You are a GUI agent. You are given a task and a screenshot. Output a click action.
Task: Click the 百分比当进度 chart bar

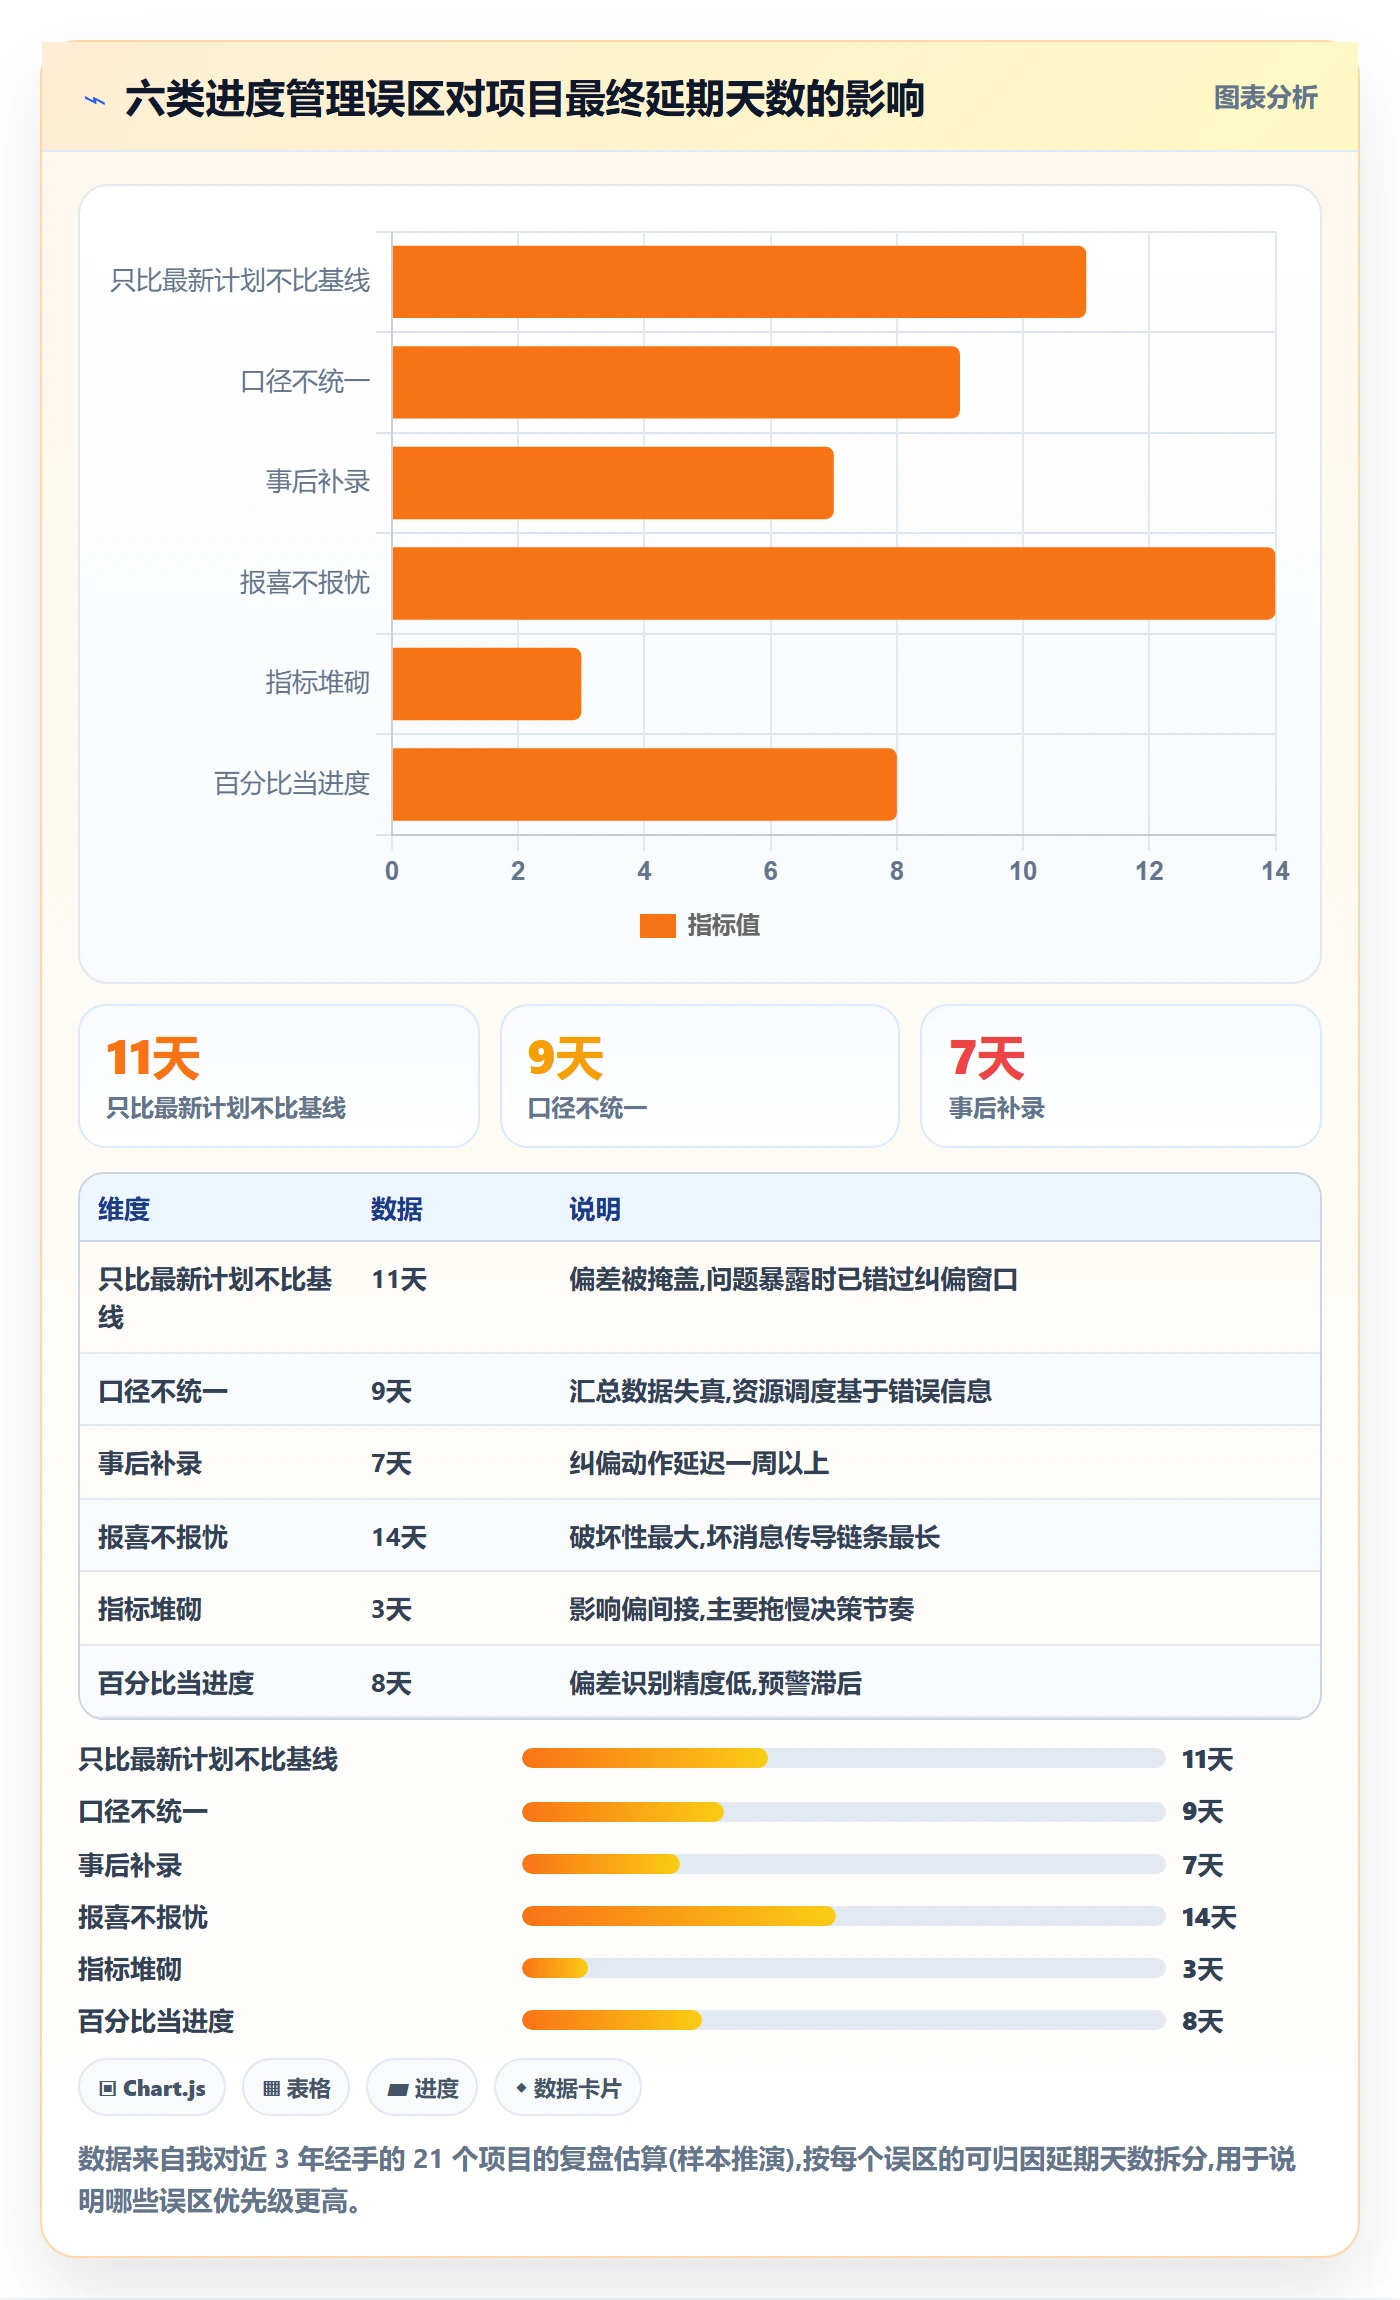tap(644, 784)
